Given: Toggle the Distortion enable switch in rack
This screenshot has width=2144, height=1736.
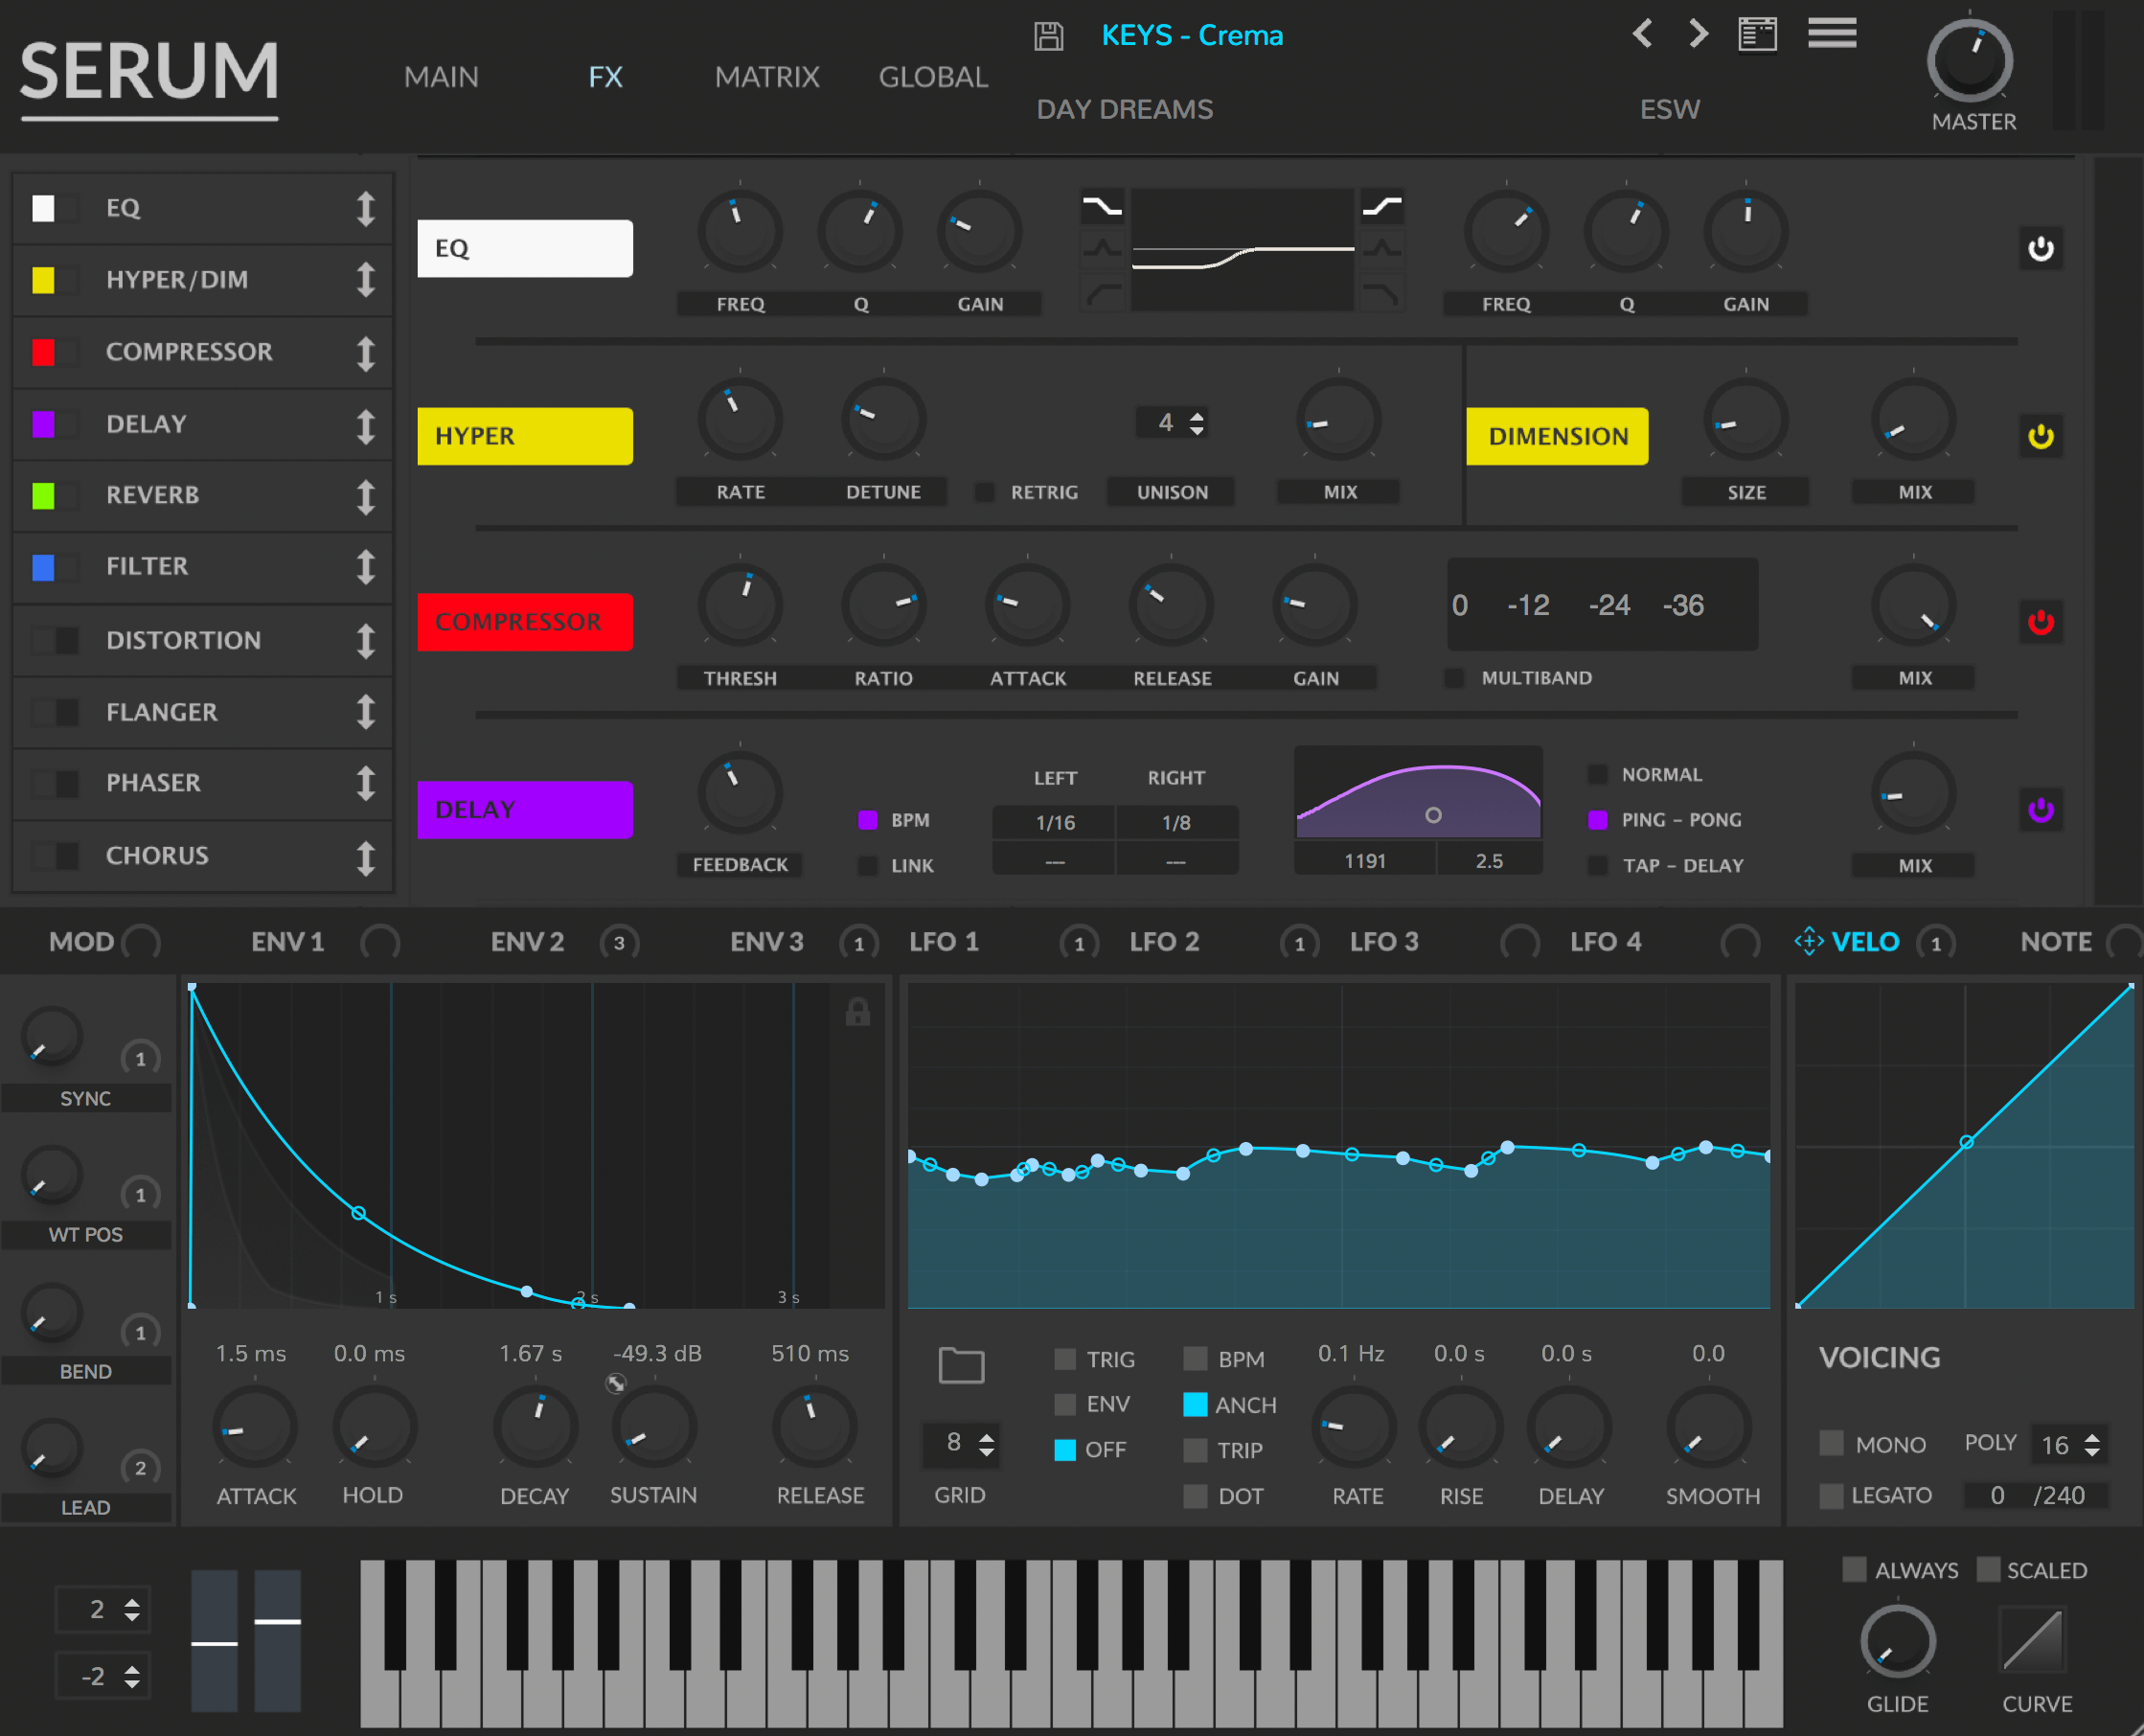Looking at the screenshot, I should 54,640.
